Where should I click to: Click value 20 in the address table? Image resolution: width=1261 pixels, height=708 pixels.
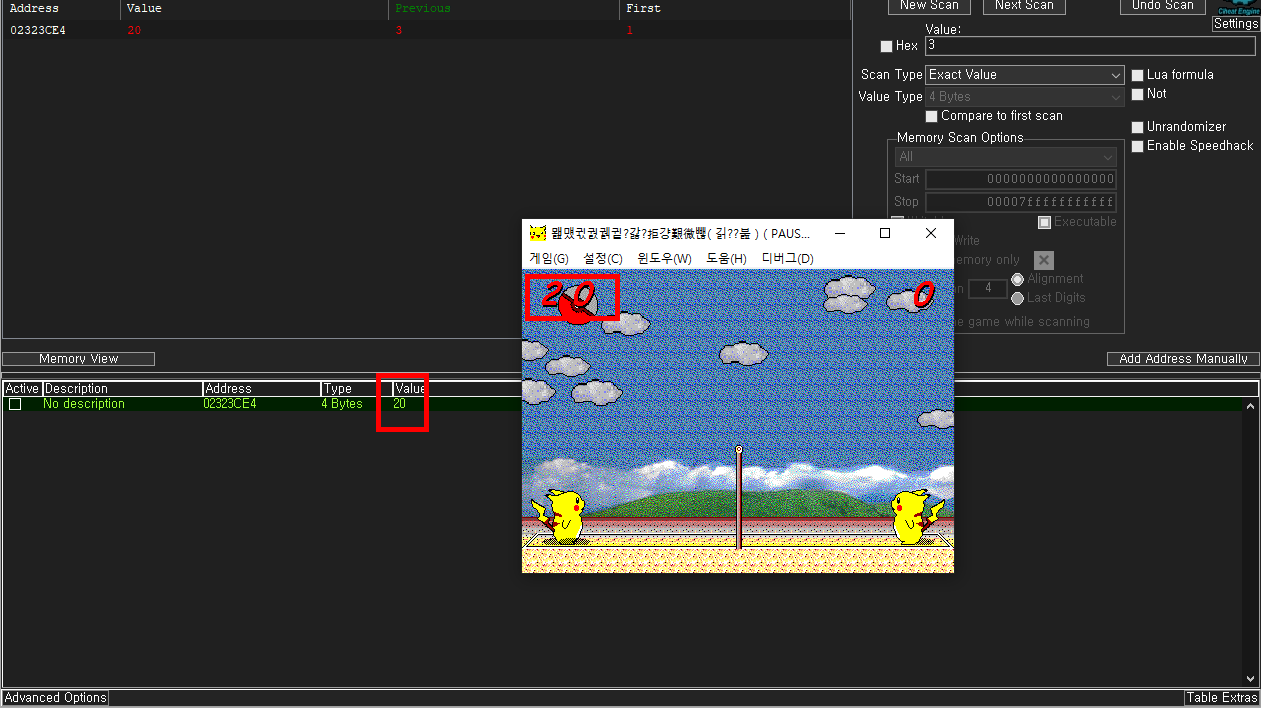point(399,404)
